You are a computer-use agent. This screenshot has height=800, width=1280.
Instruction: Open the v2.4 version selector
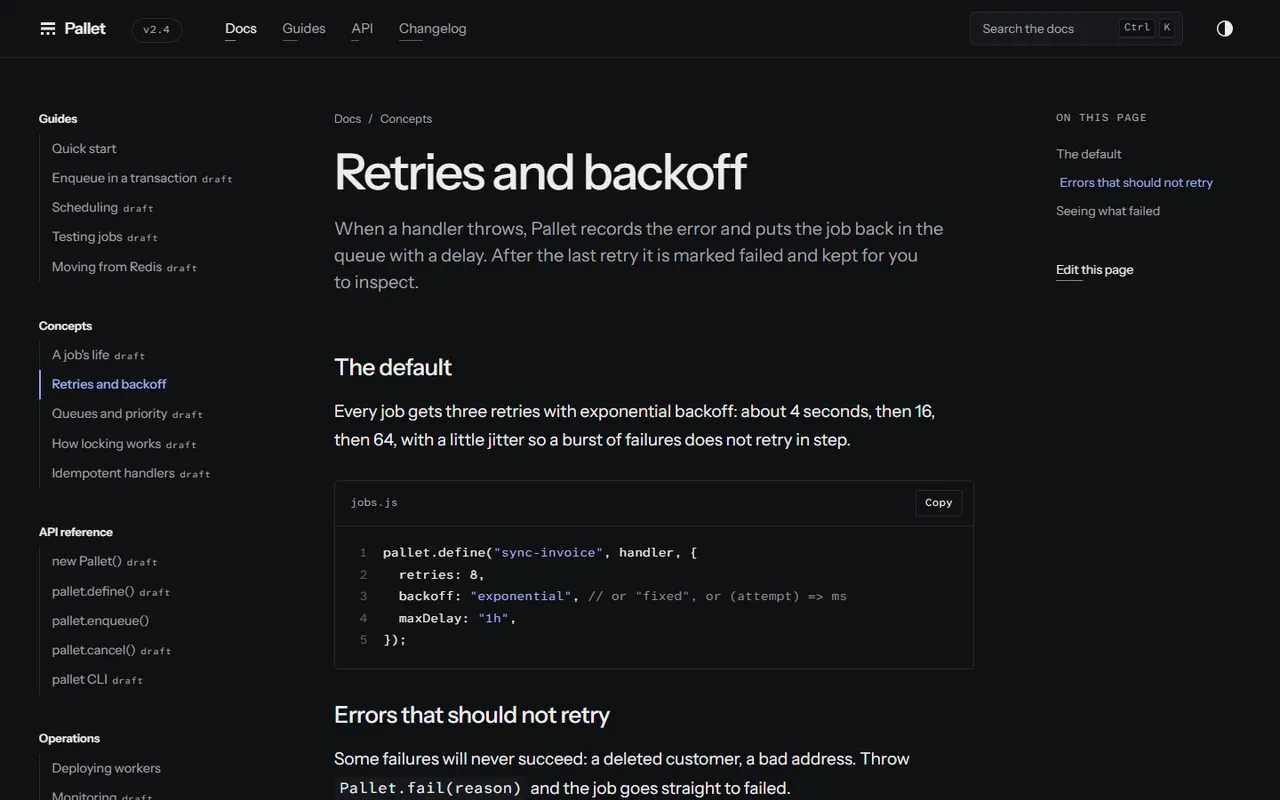(x=157, y=29)
